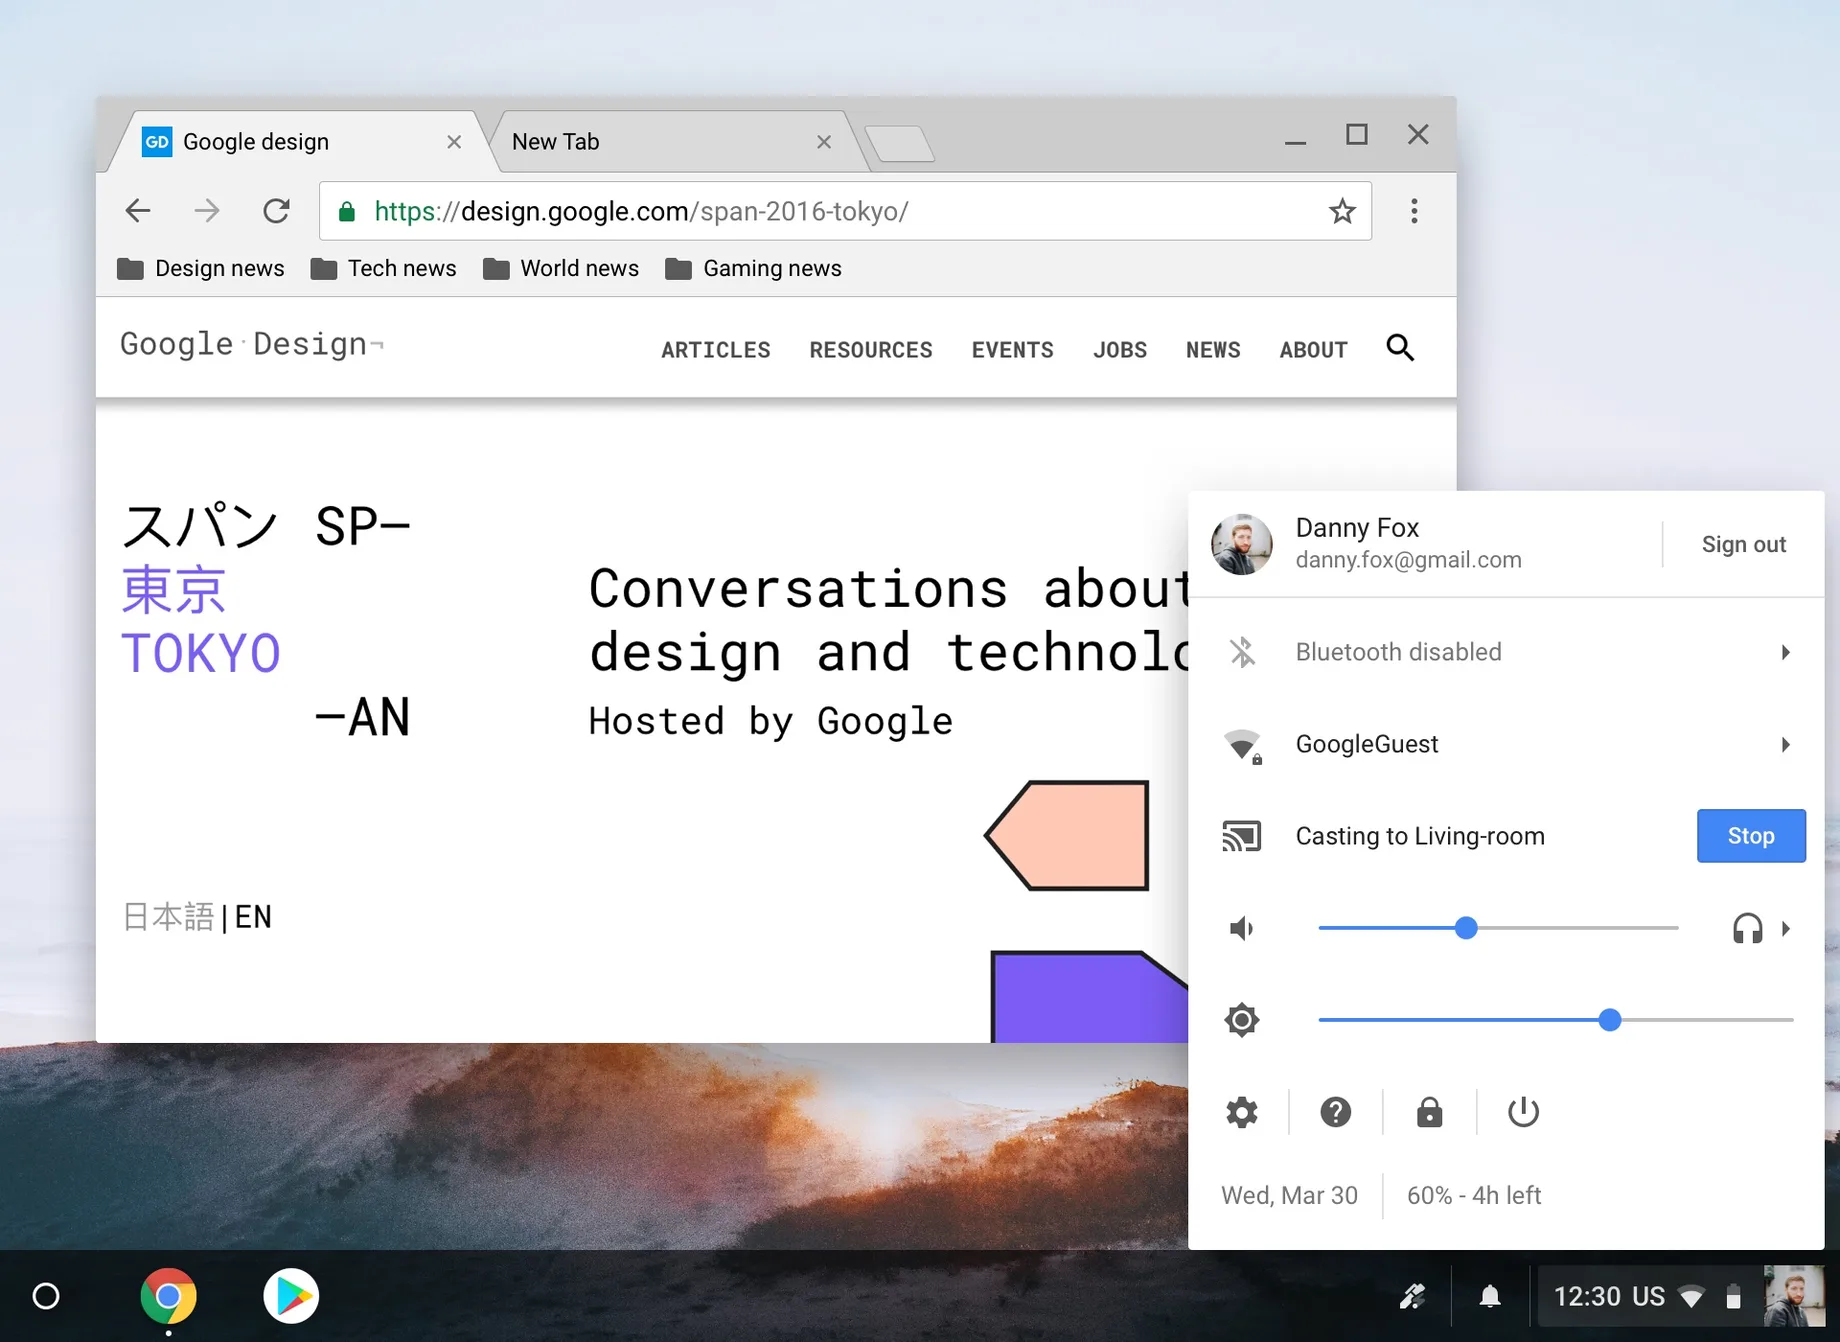The image size is (1840, 1342).
Task: Click Sign out in the system panel
Action: [1744, 545]
